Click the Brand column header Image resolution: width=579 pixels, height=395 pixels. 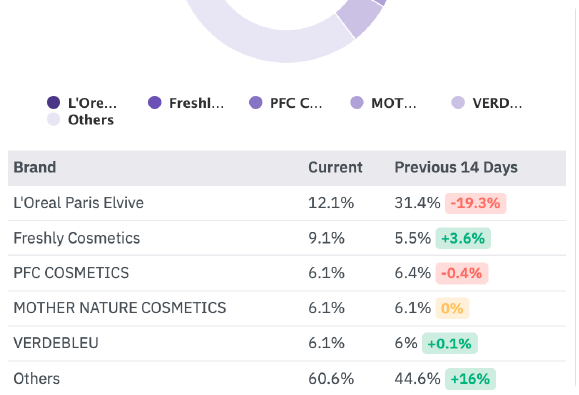click(35, 168)
